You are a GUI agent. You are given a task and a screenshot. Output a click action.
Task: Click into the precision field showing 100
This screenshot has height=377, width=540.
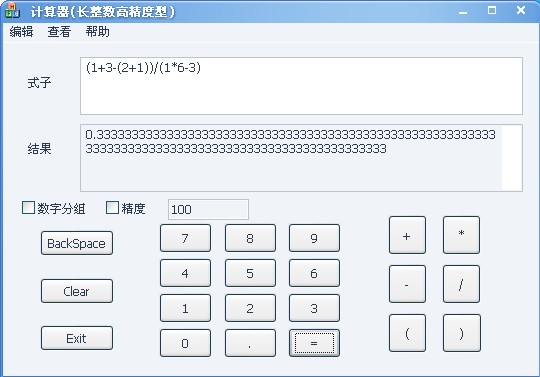(208, 209)
